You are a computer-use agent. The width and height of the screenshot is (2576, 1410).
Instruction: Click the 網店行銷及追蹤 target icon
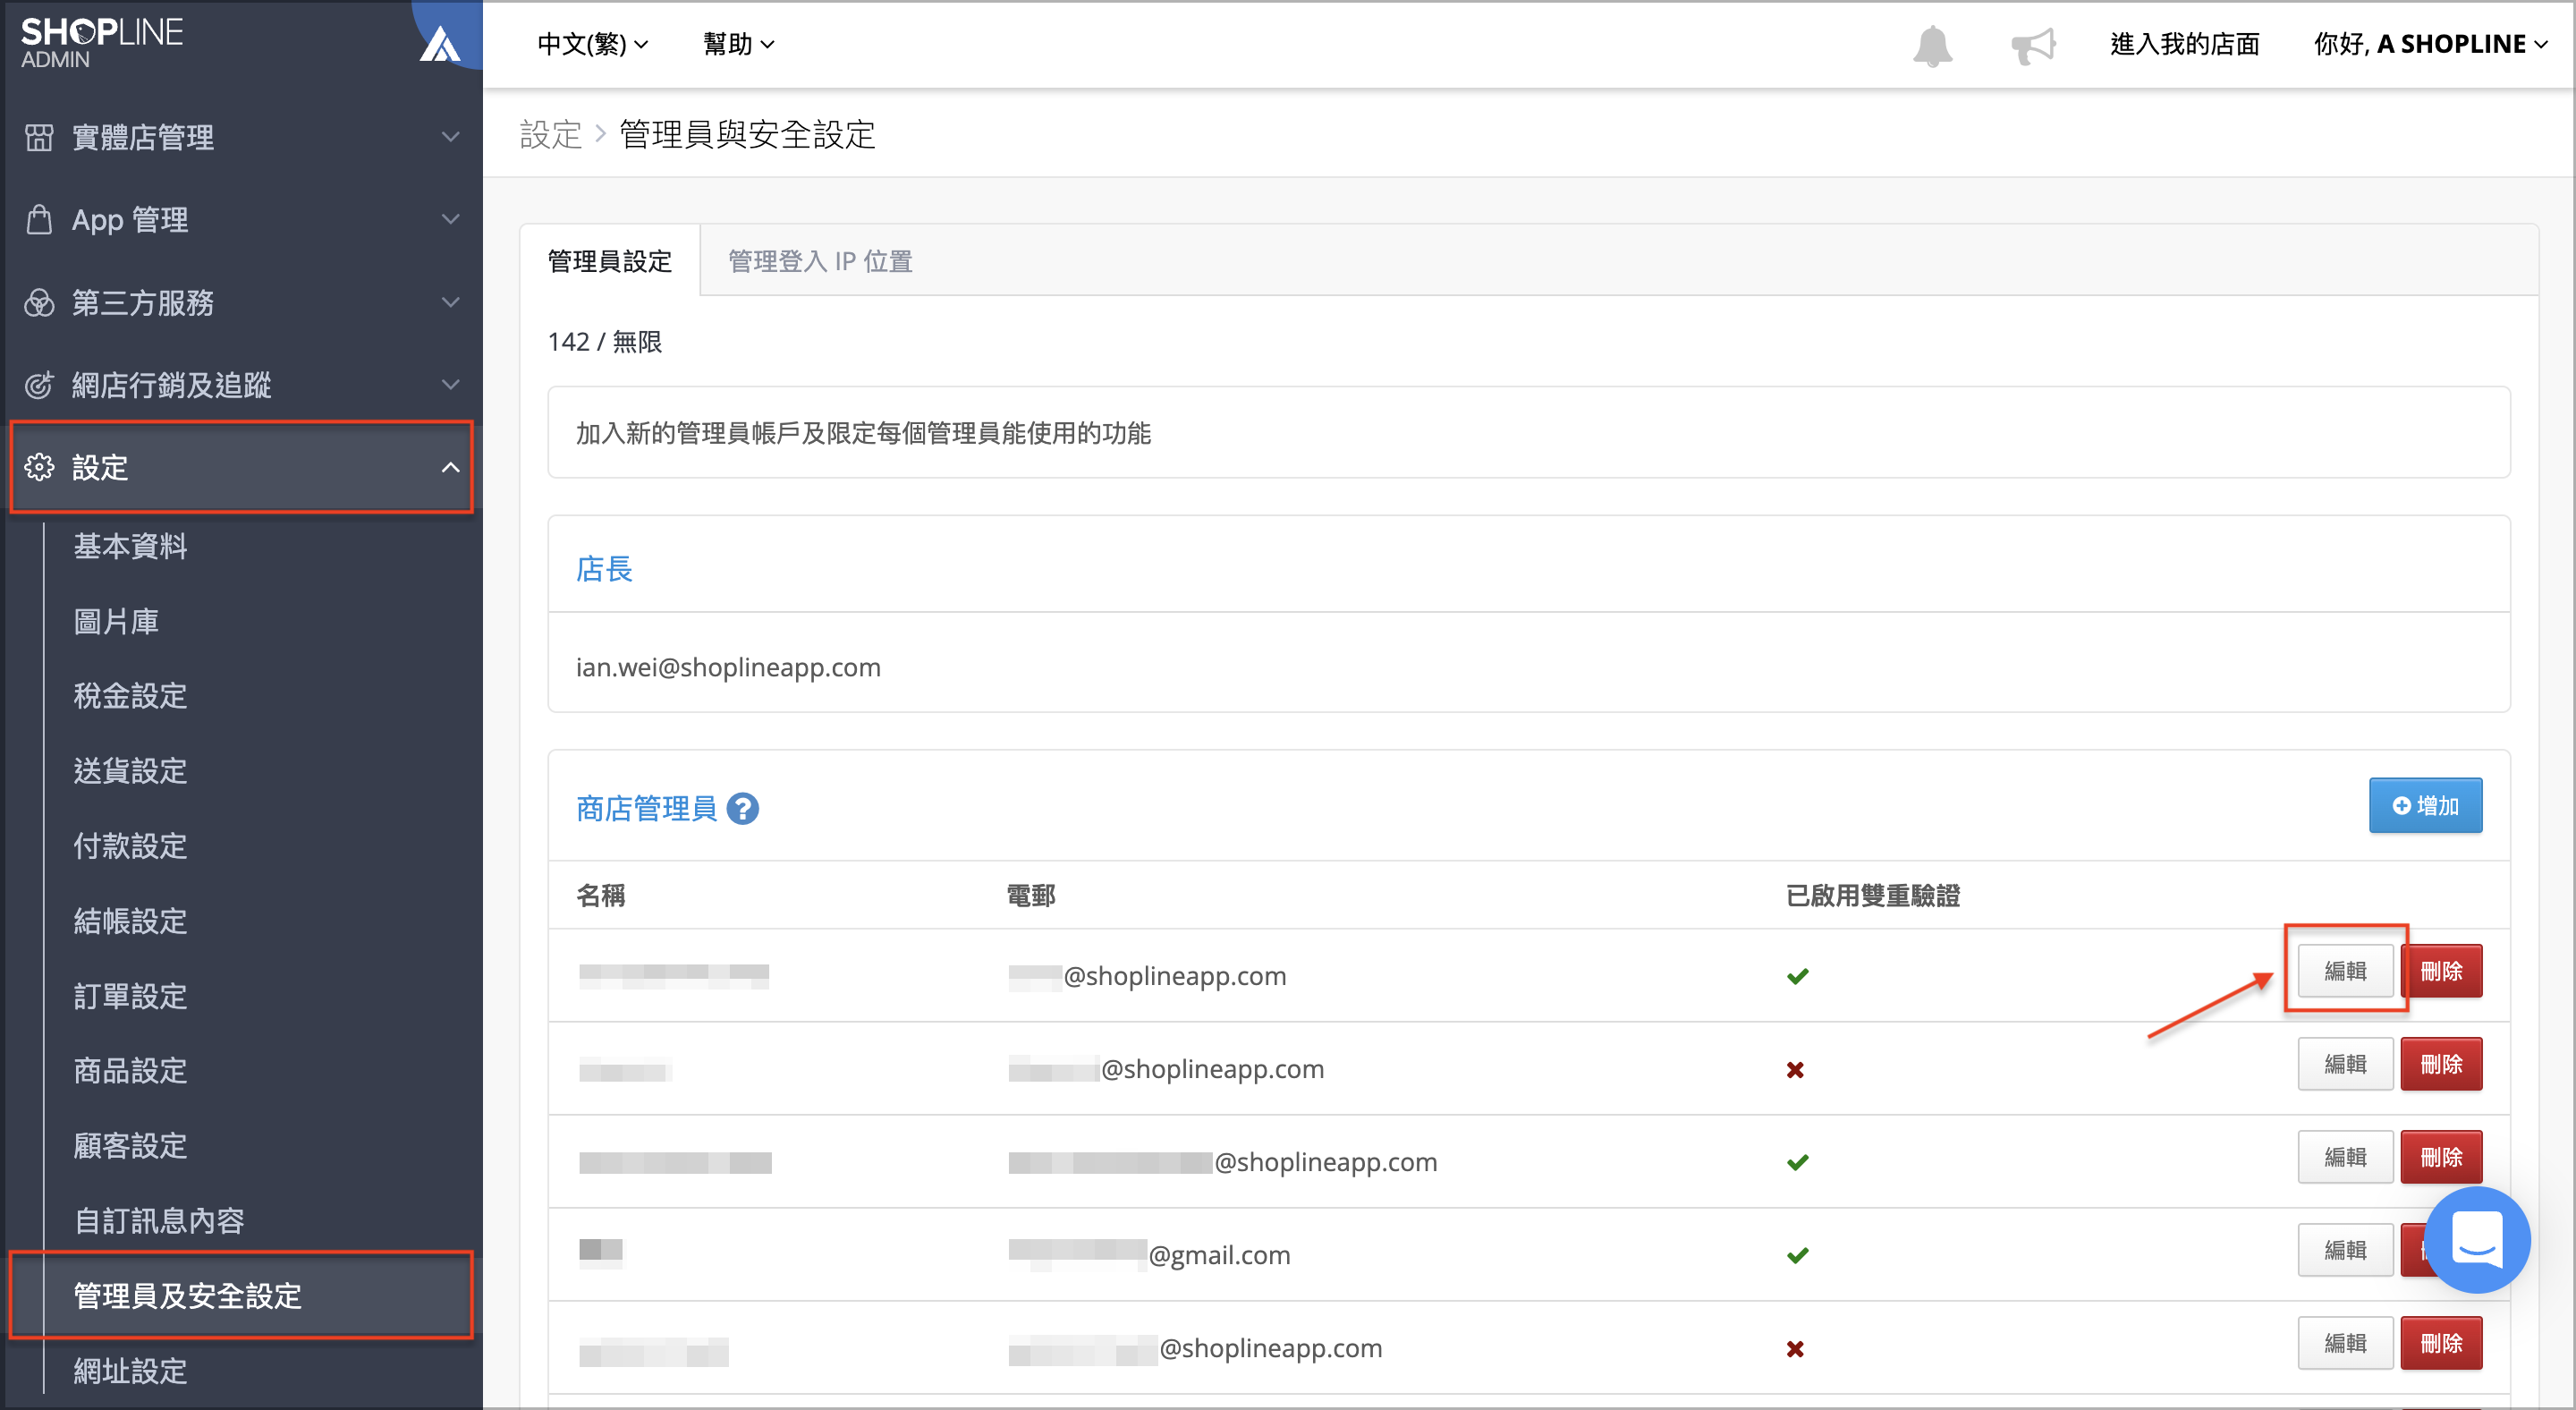click(x=39, y=384)
